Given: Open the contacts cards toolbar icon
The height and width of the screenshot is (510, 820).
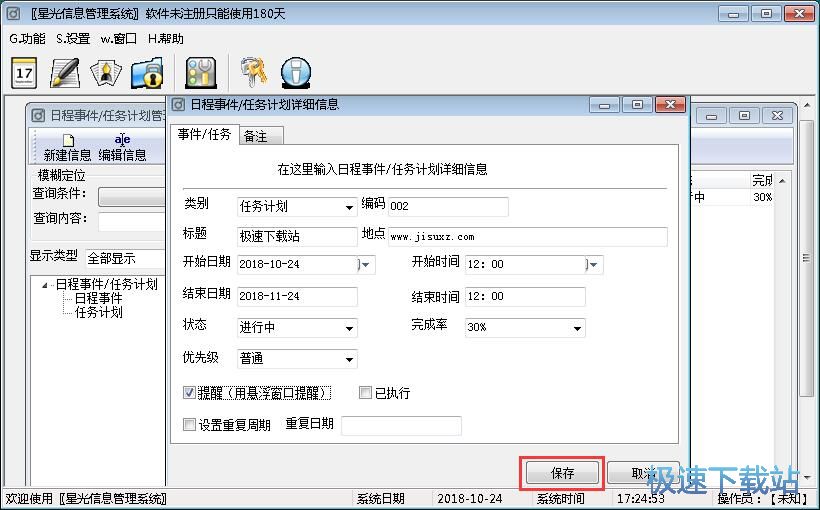Looking at the screenshot, I should coord(106,73).
